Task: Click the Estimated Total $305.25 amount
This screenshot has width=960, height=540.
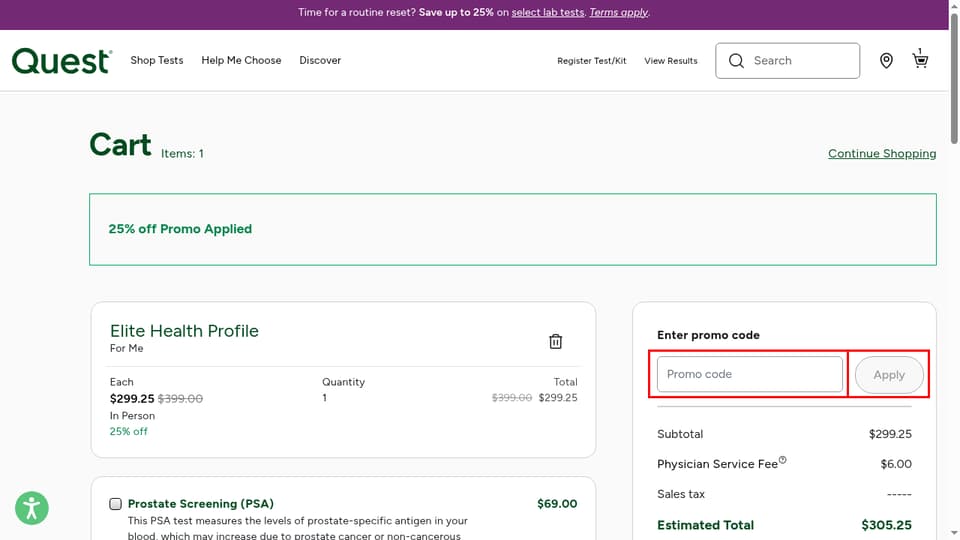Action: [886, 525]
